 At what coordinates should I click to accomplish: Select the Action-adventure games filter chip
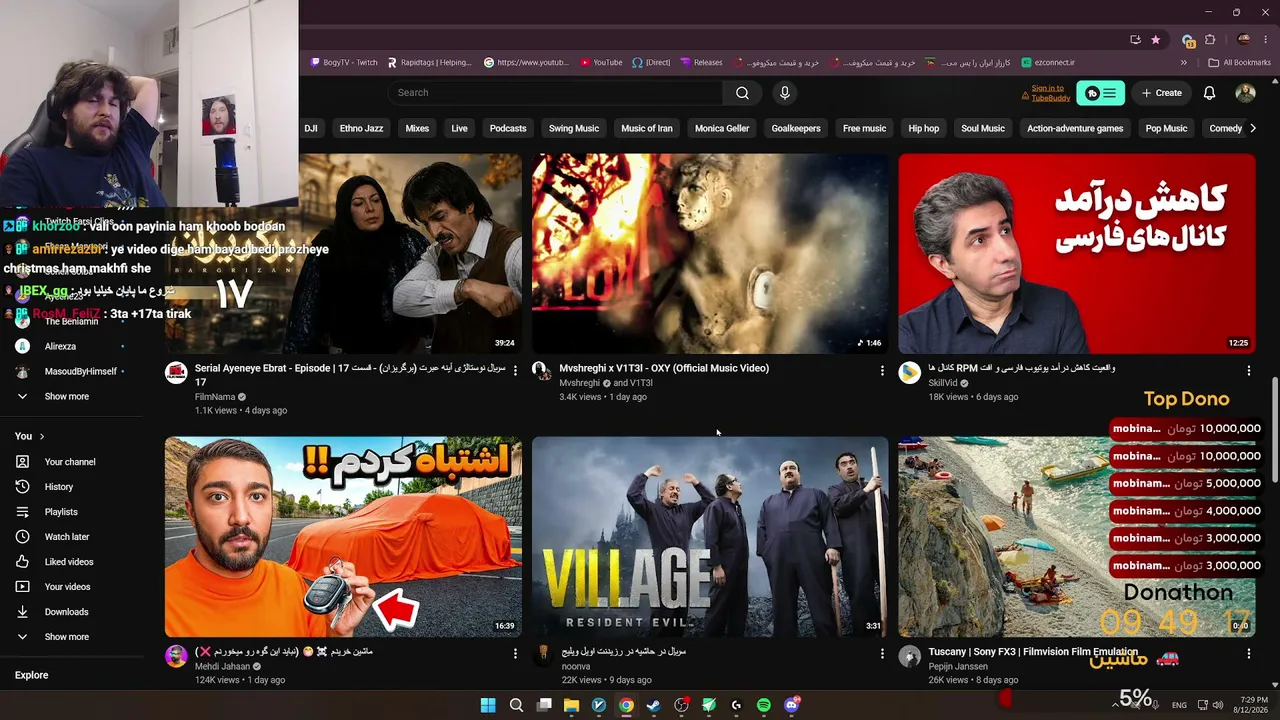tap(1075, 128)
